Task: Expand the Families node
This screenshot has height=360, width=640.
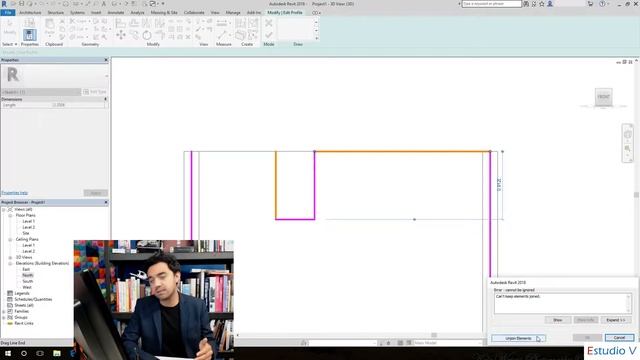Action: [4, 311]
